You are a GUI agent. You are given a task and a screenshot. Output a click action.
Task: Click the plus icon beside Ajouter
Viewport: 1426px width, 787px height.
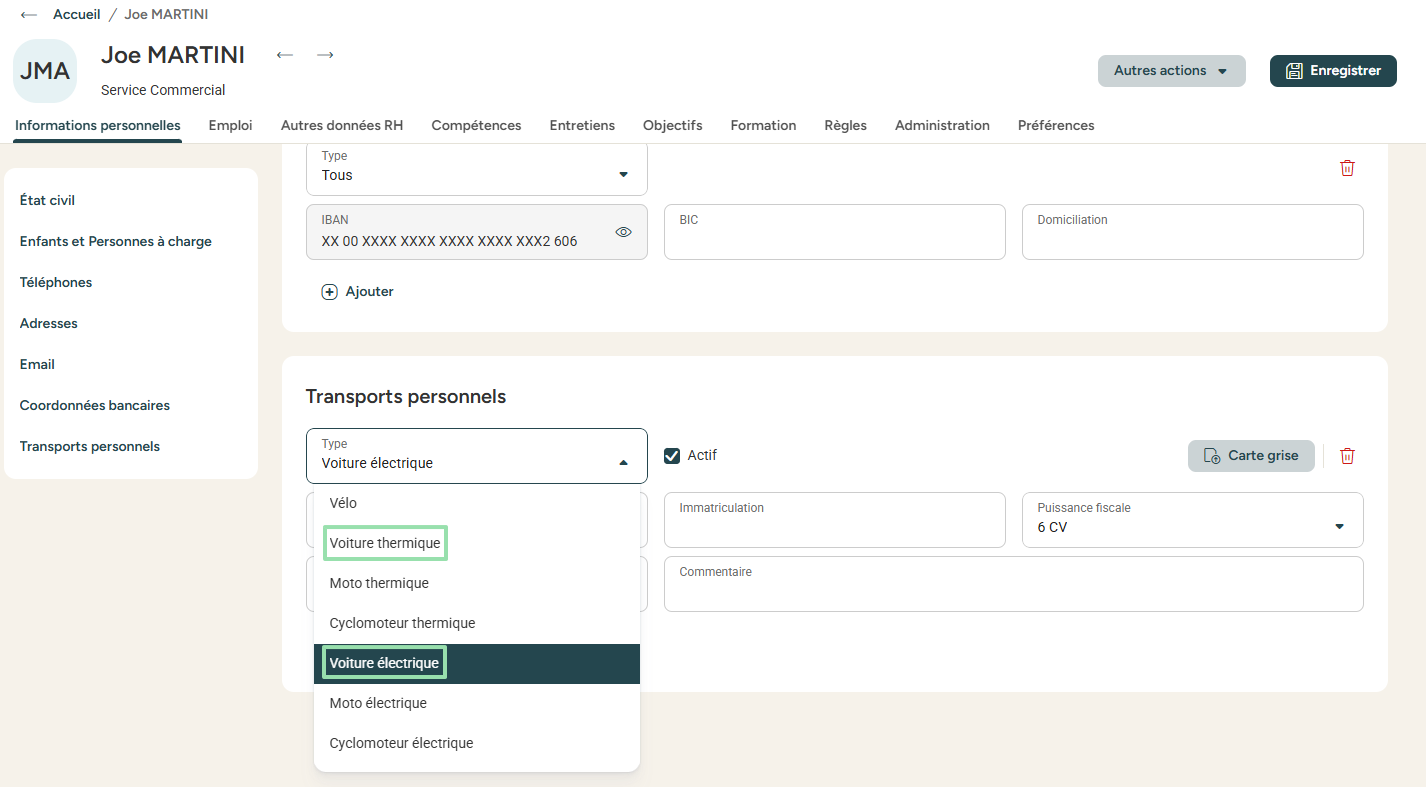click(x=329, y=292)
